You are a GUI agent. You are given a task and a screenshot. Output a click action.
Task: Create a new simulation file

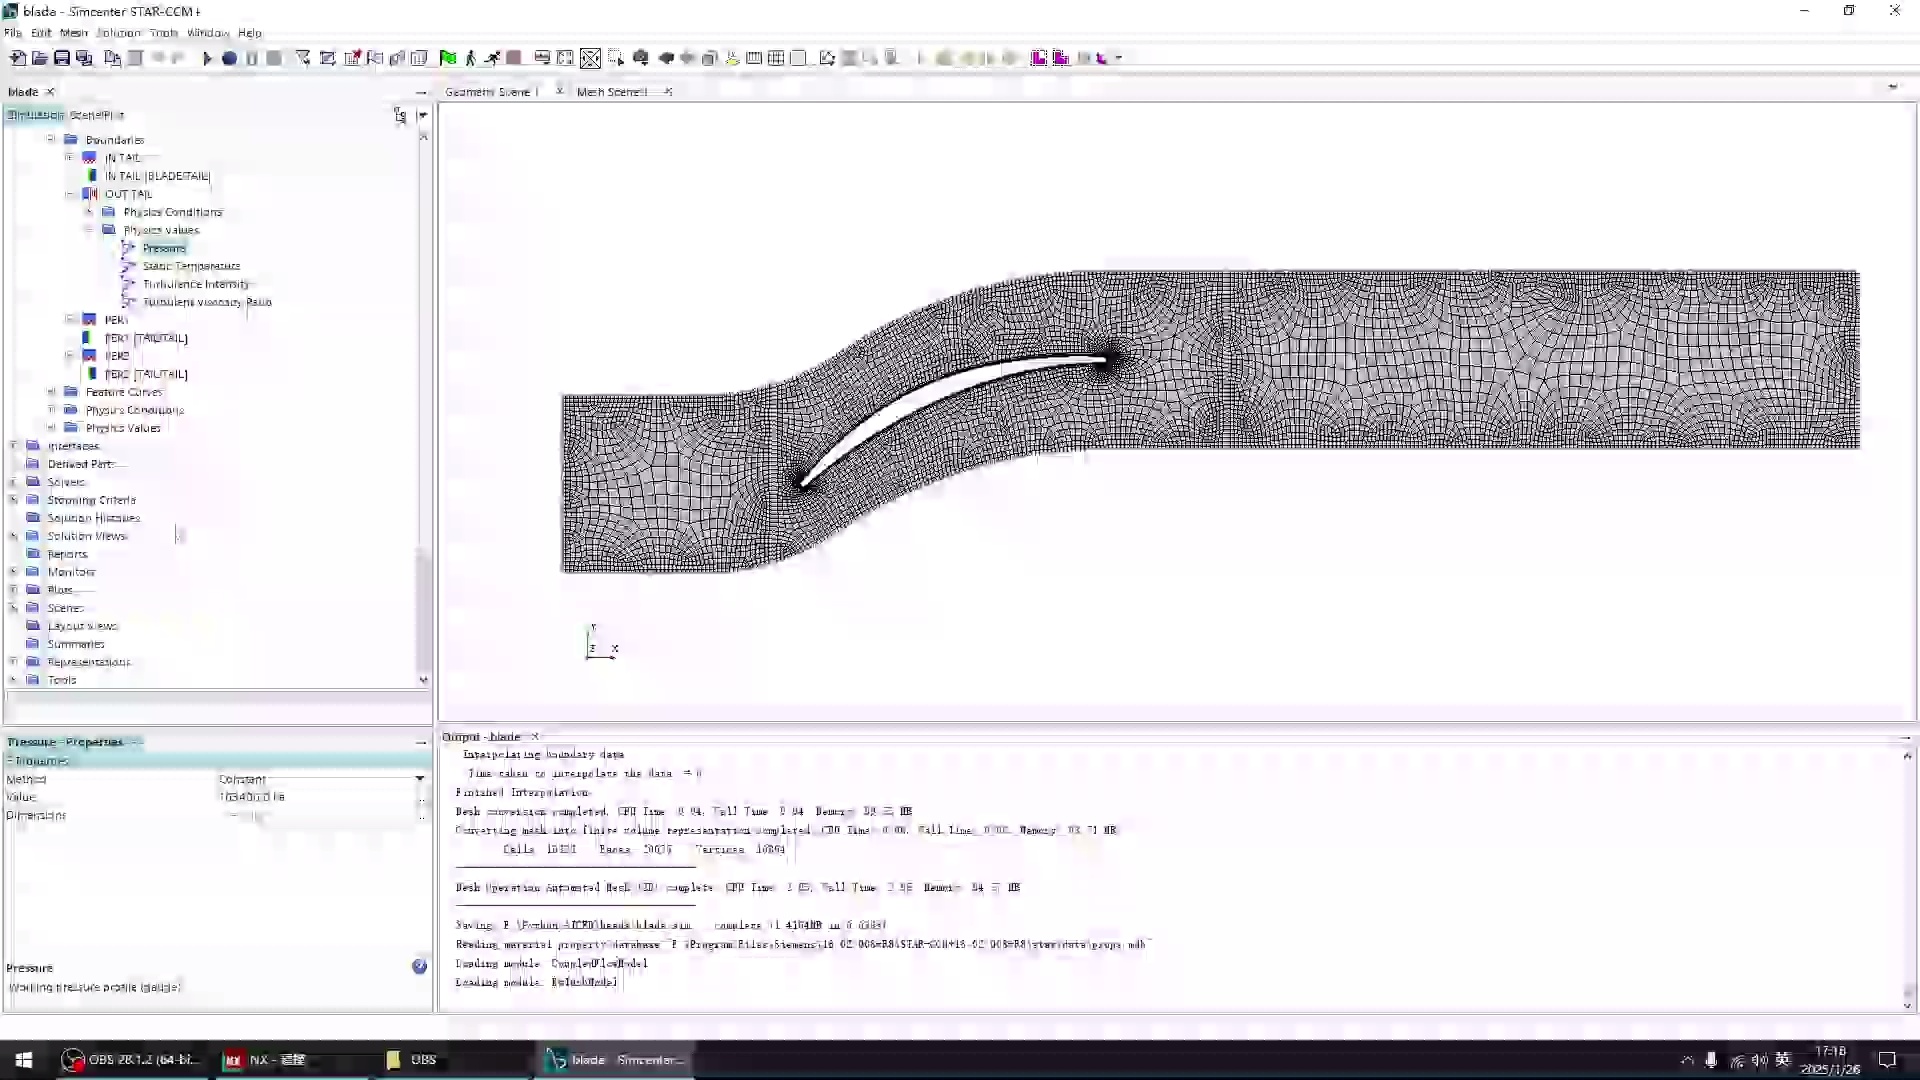pos(17,57)
